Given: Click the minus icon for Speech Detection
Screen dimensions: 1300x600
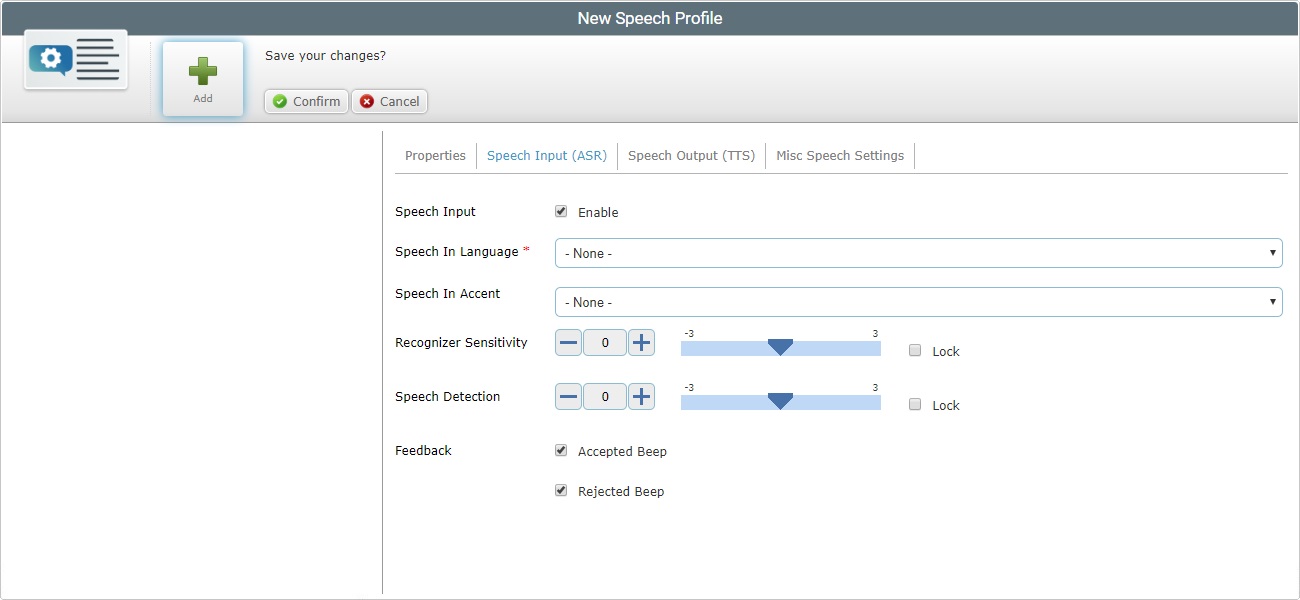Looking at the screenshot, I should tap(568, 396).
